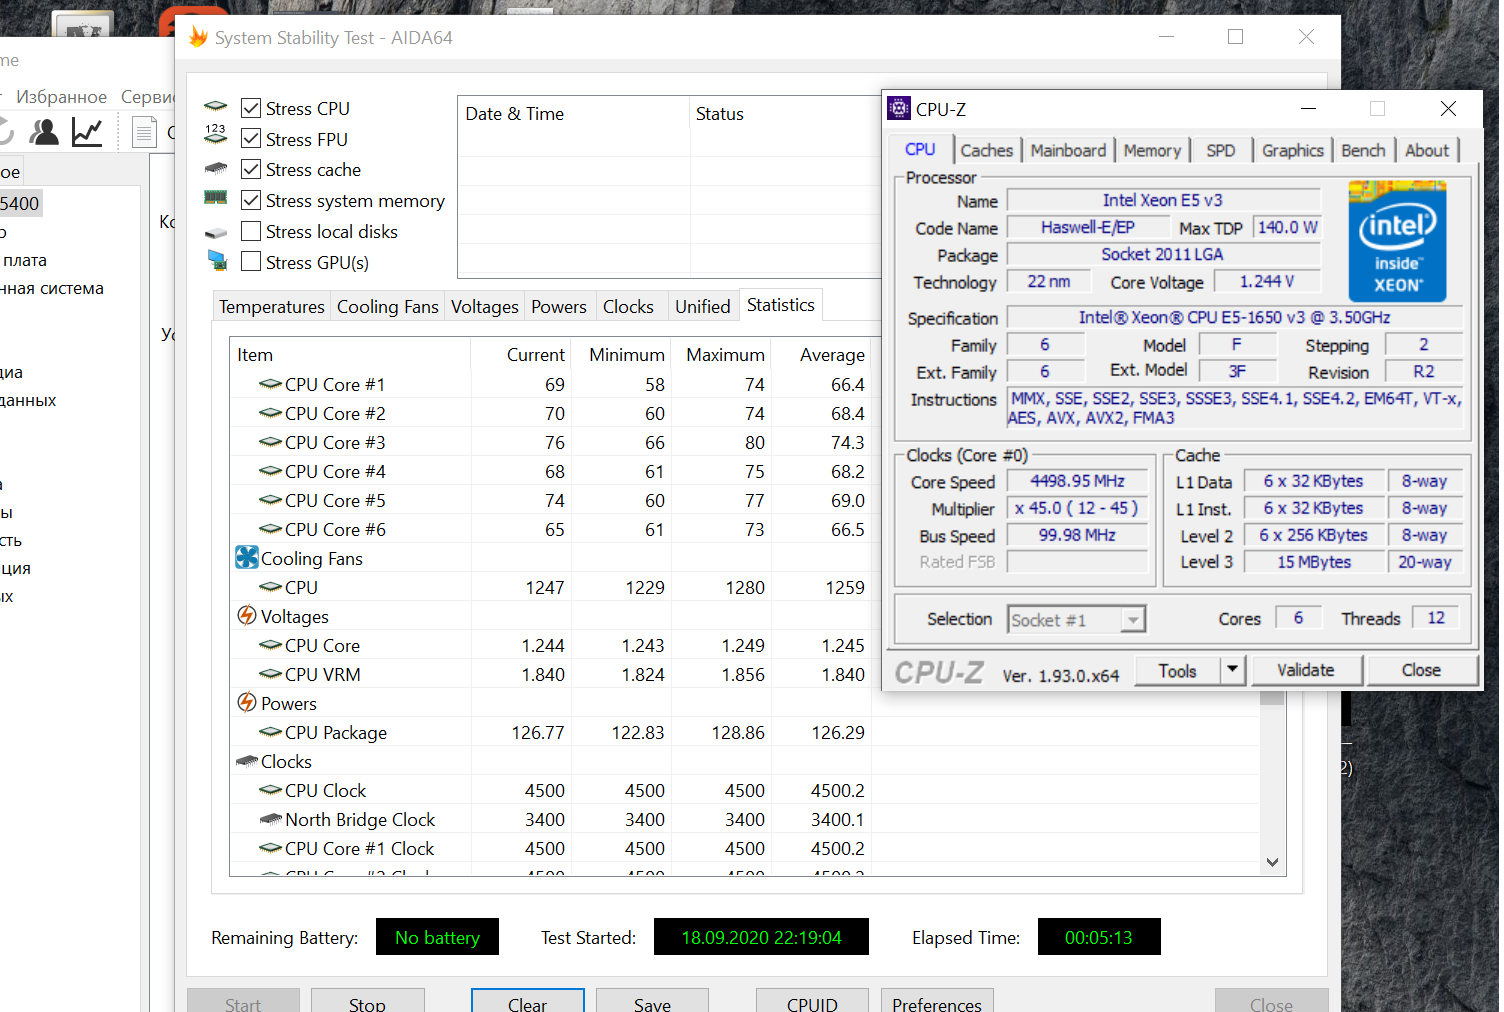Switch to the Graphics tab in CPU-Z
Screen dimensions: 1504x1012
pyautogui.click(x=1292, y=150)
